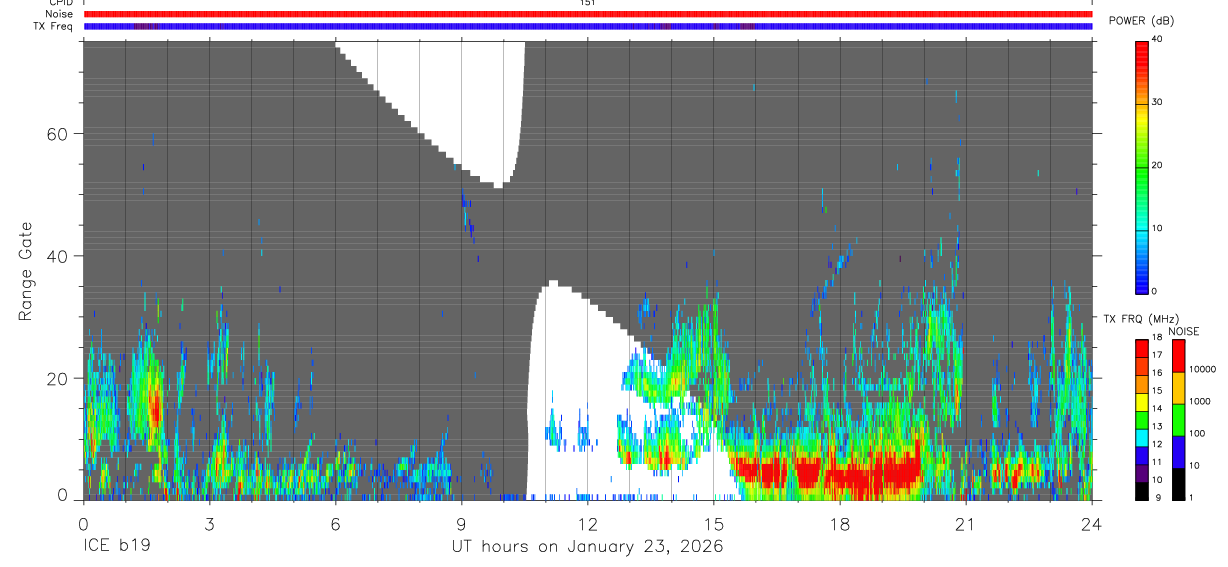Pick the black bottom segment of the TX FRQ colorbar

click(1141, 489)
